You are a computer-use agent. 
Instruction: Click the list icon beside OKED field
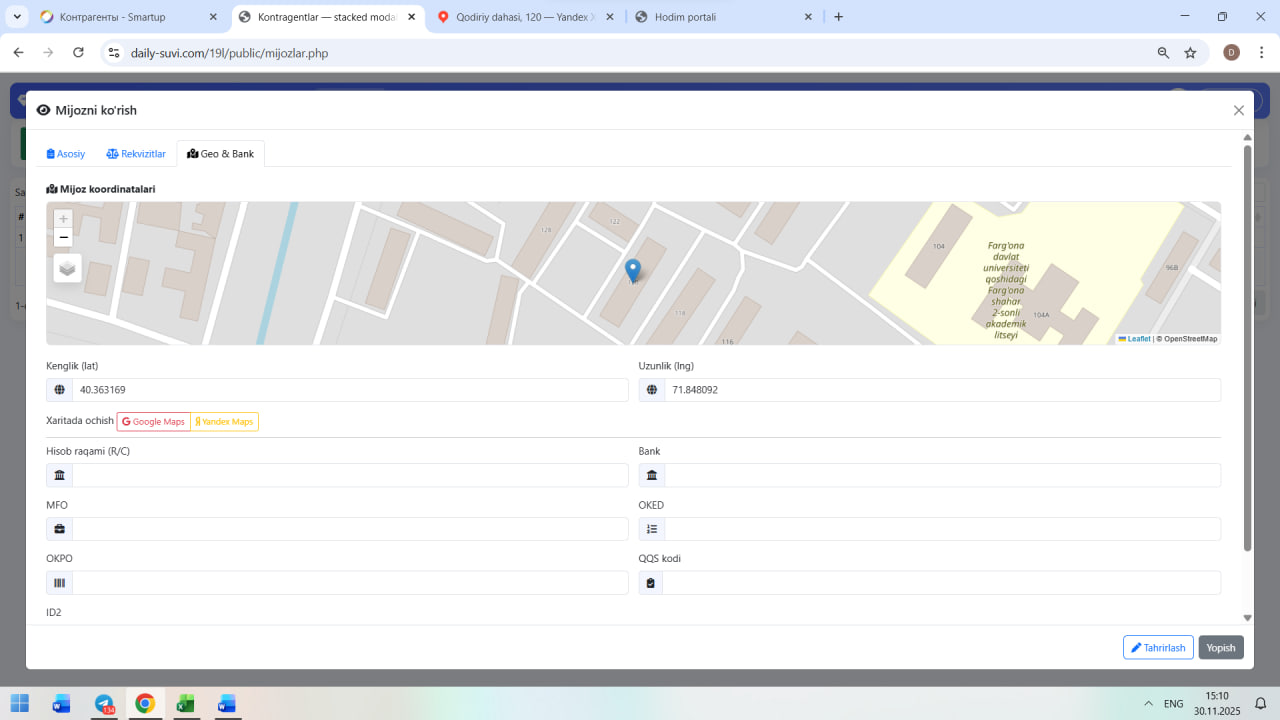(652, 529)
